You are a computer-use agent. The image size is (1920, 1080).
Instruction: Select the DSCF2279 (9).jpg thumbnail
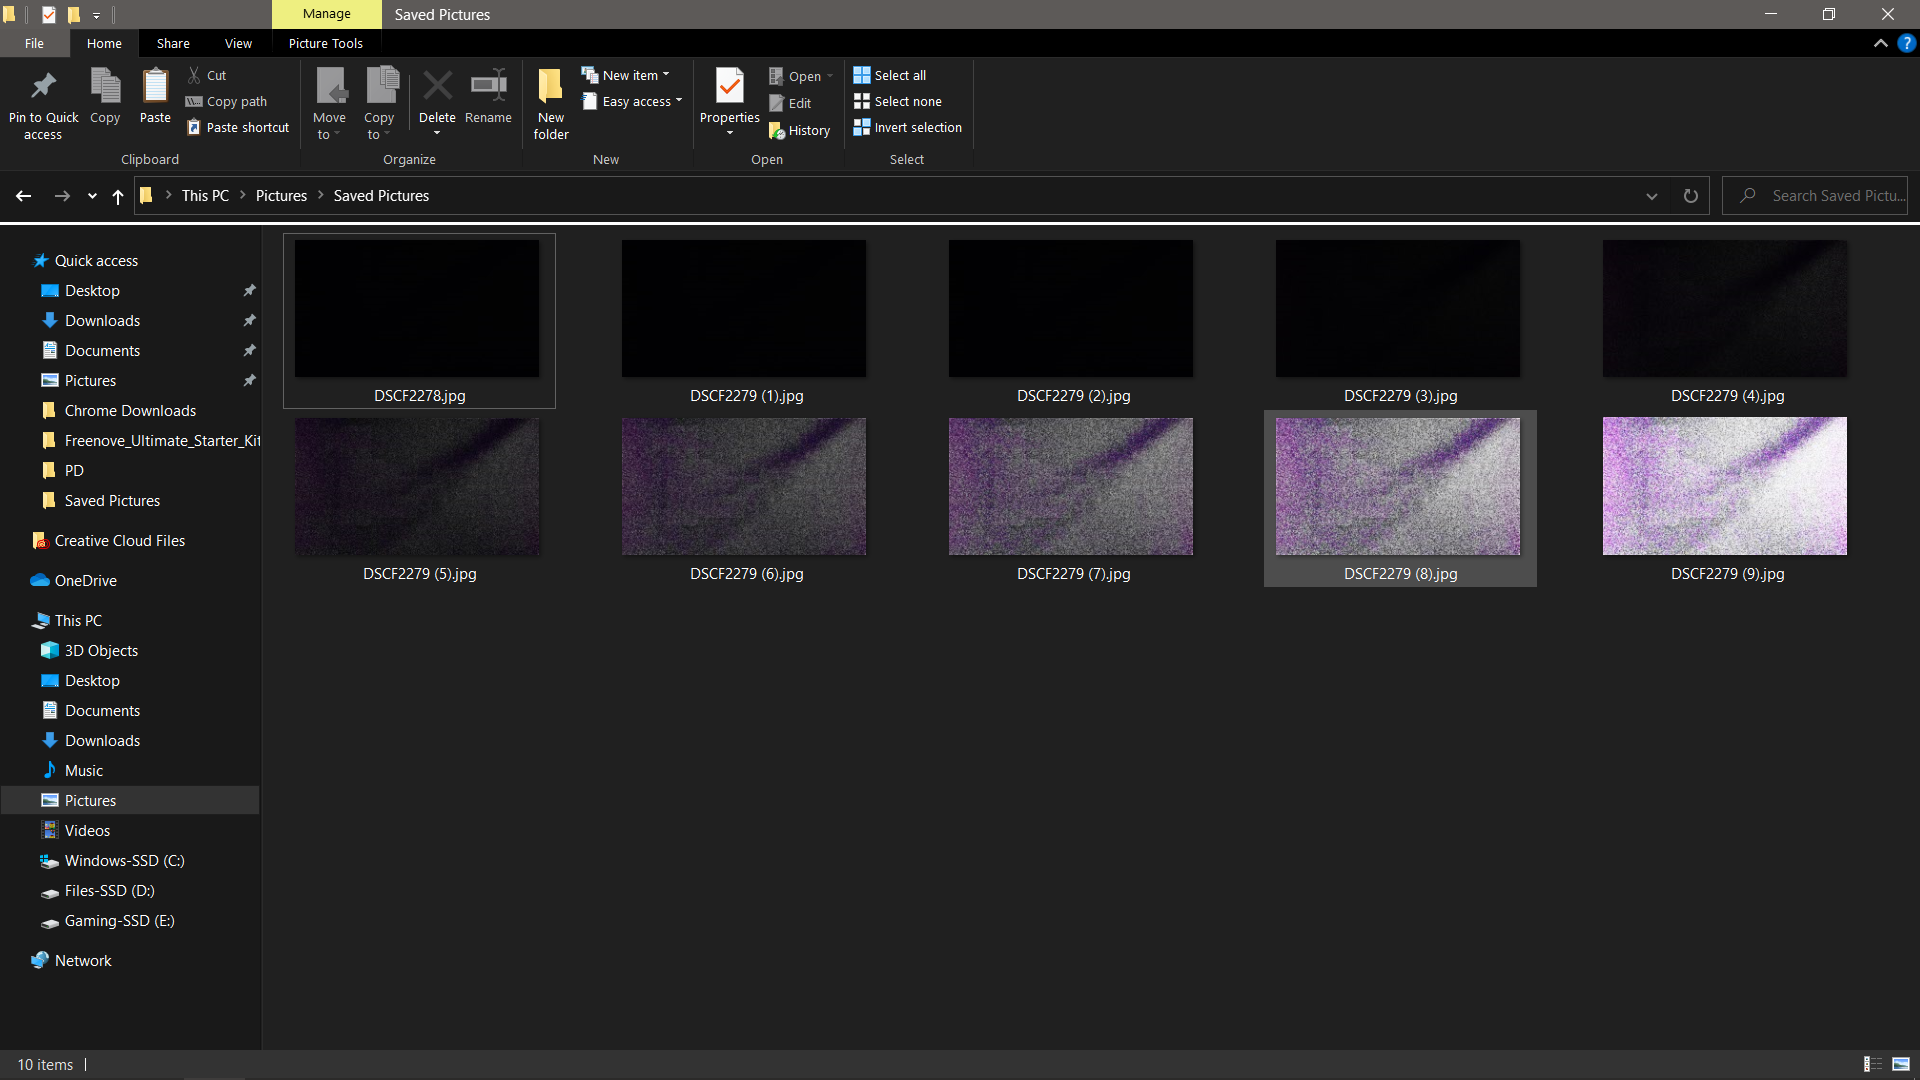click(1724, 487)
